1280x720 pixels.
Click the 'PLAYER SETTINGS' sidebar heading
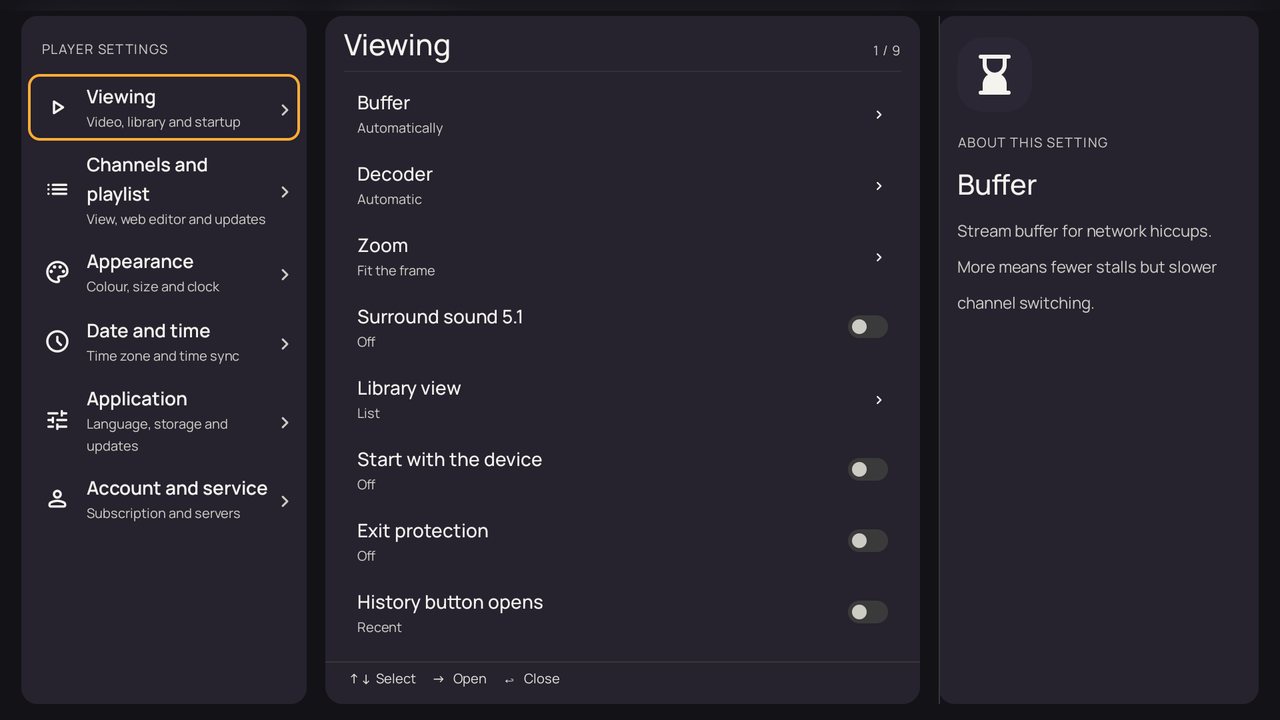pos(105,49)
